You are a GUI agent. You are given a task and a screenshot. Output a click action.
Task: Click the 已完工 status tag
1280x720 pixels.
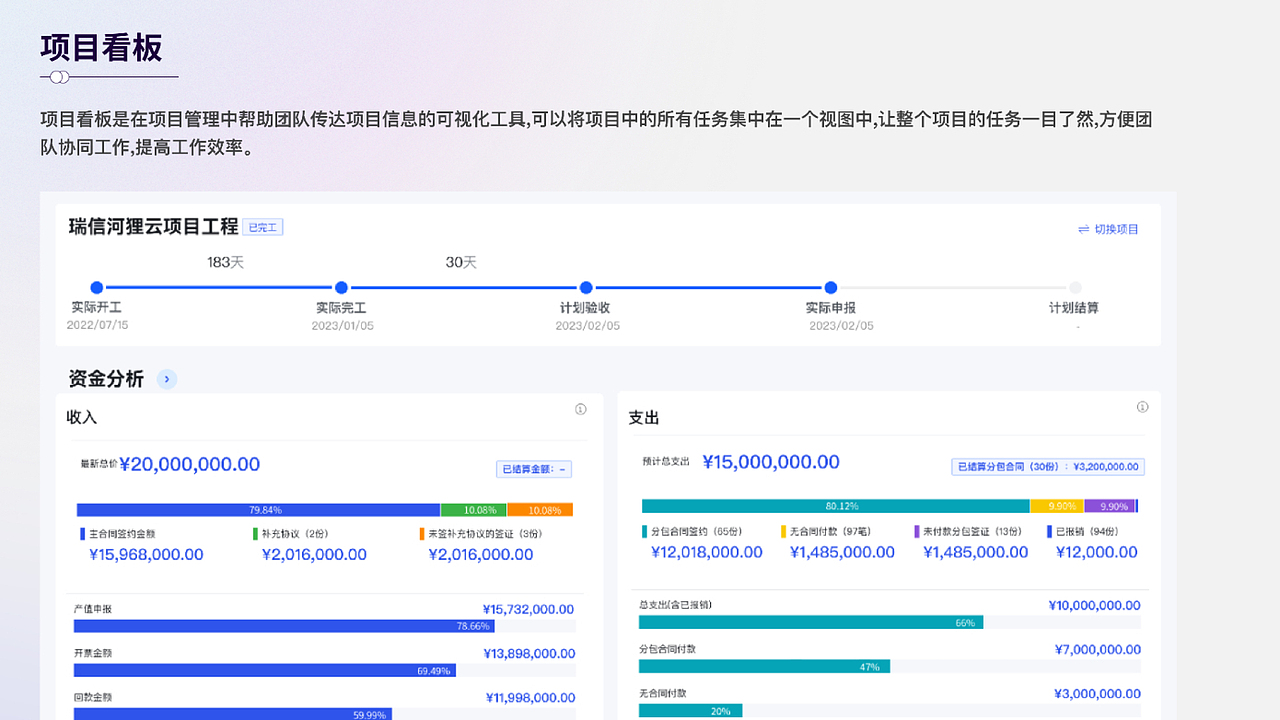point(263,227)
